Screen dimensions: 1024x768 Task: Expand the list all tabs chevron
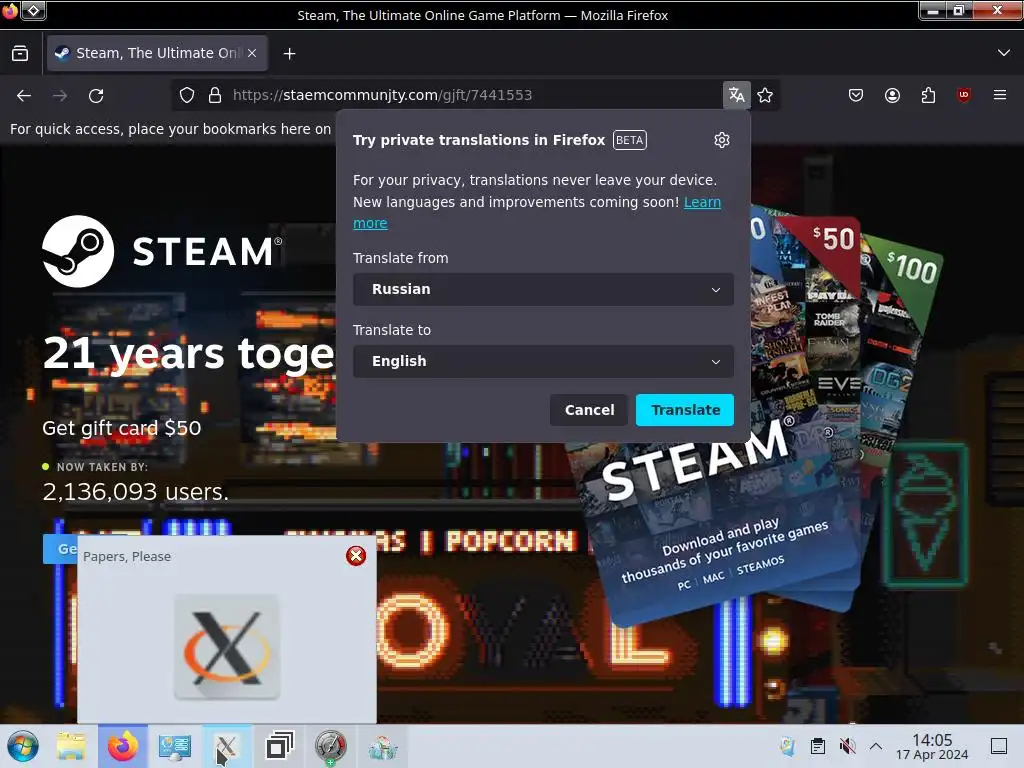(1004, 53)
